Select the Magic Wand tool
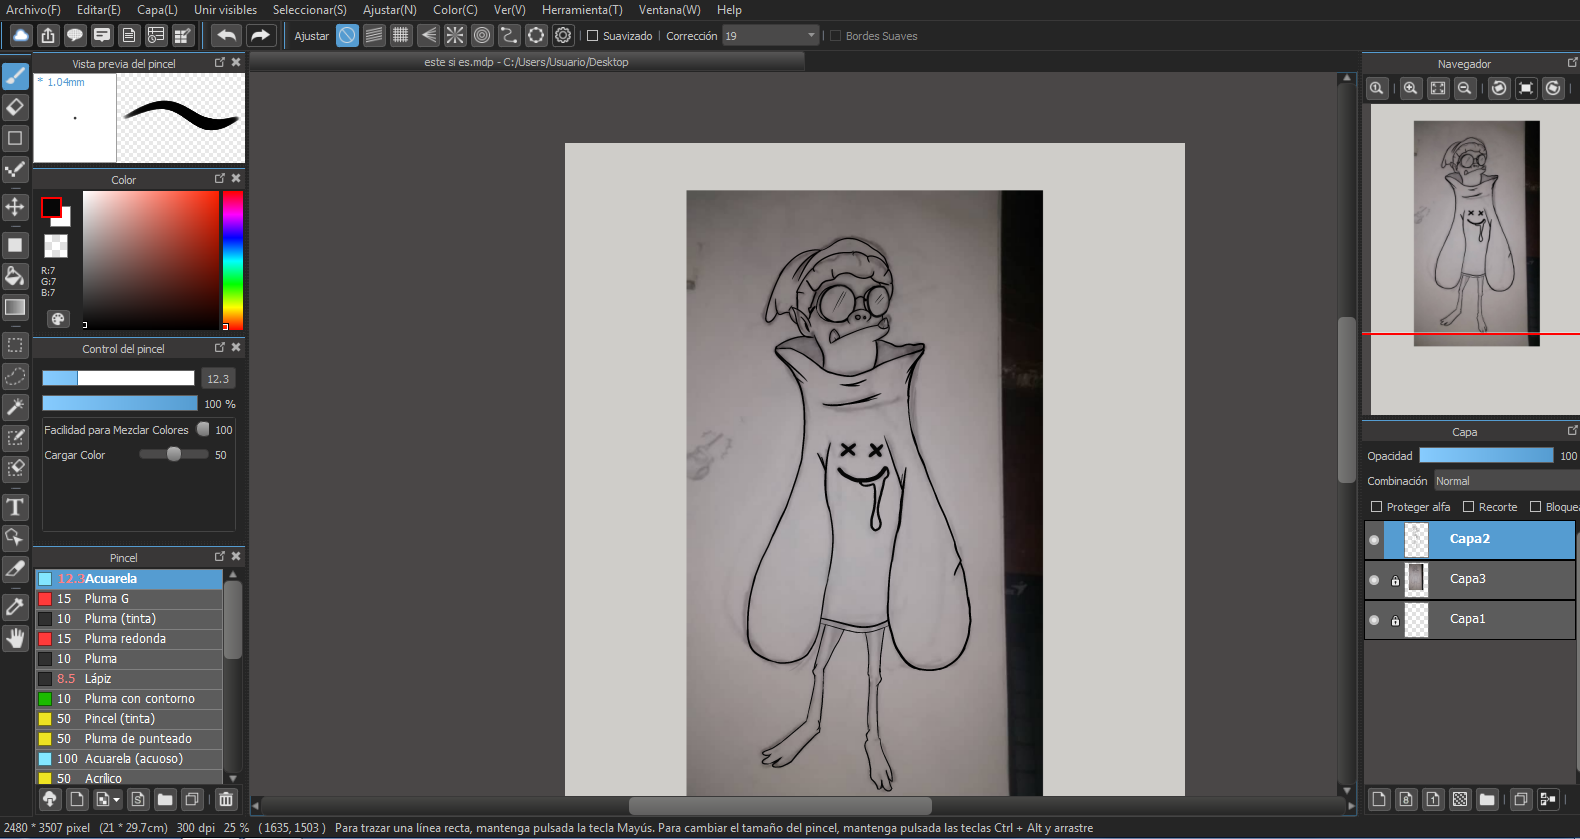The width and height of the screenshot is (1580, 839). [15, 407]
